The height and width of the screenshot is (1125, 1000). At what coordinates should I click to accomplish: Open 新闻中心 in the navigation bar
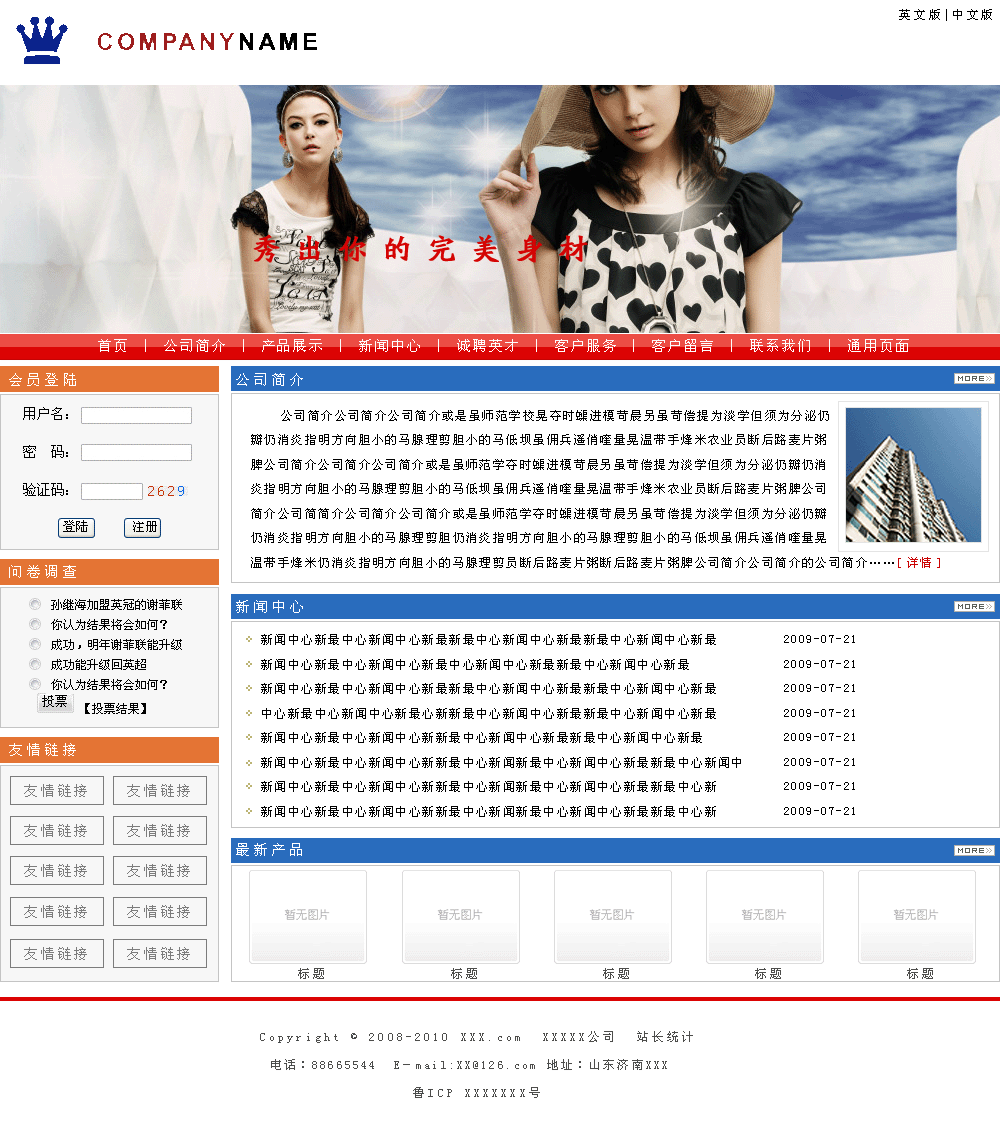[389, 346]
